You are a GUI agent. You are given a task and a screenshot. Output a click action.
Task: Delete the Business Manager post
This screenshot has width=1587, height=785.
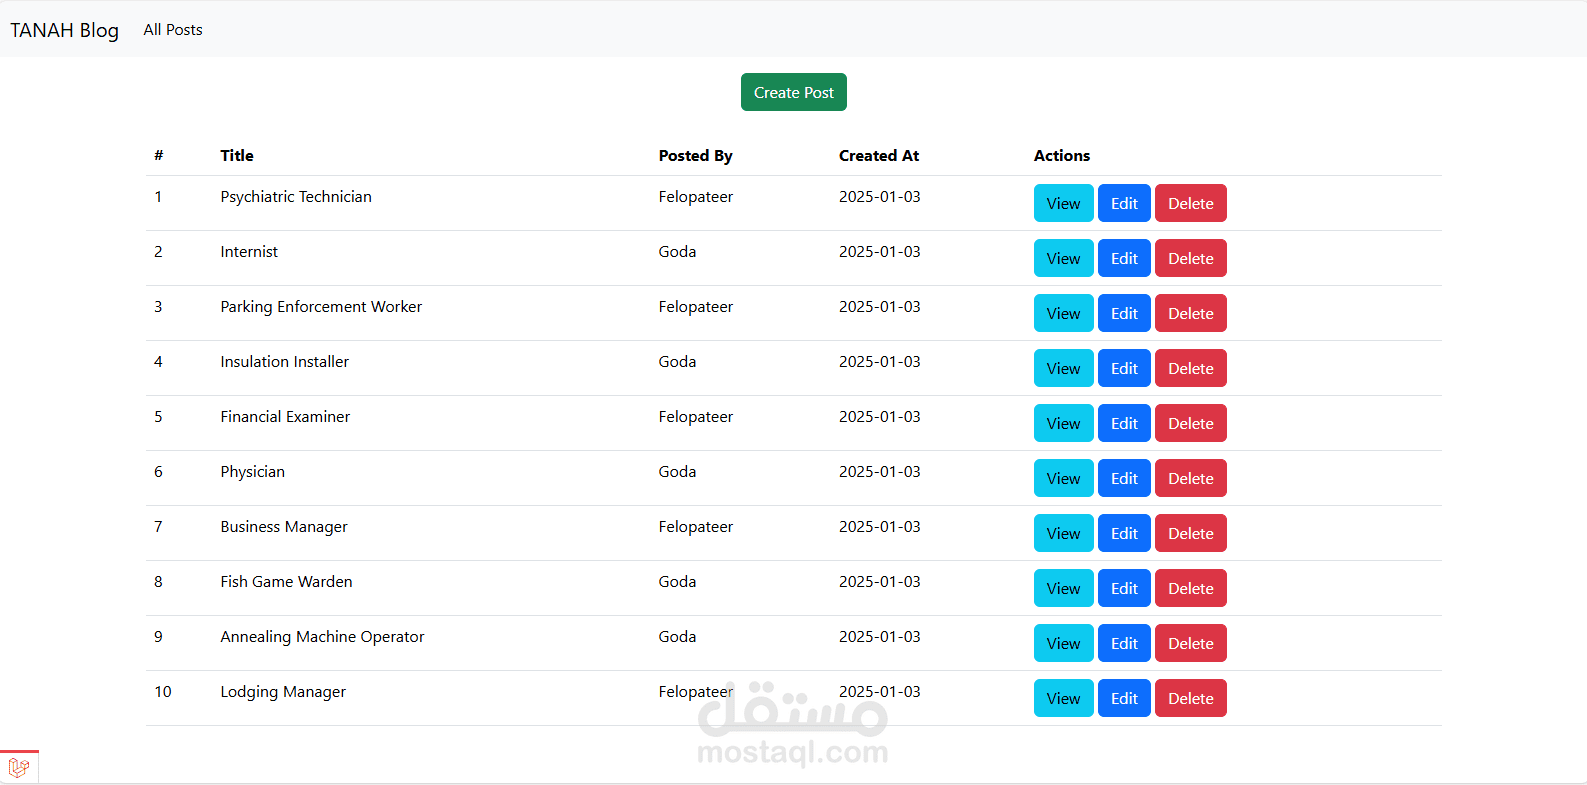coord(1191,533)
